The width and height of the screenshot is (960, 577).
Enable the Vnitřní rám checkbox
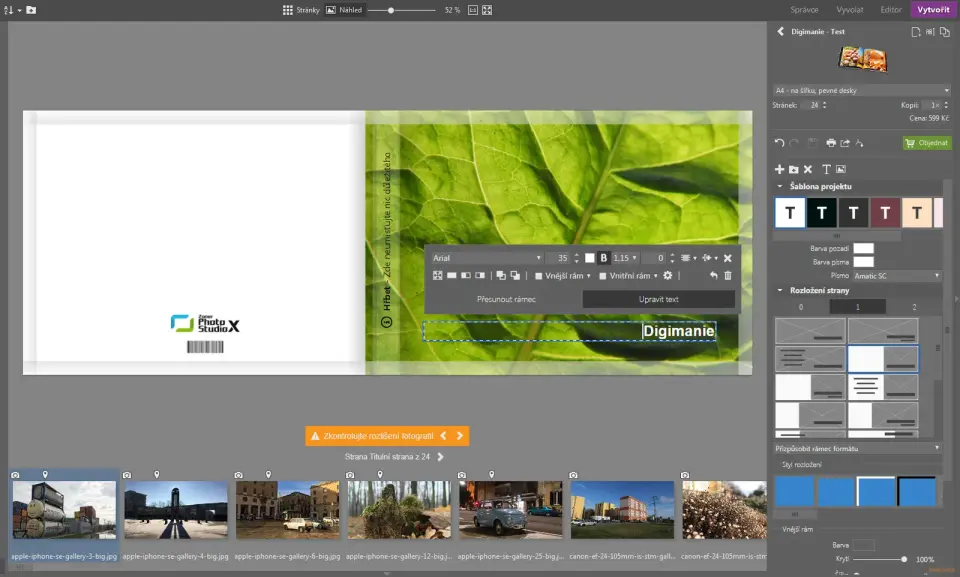coord(603,276)
